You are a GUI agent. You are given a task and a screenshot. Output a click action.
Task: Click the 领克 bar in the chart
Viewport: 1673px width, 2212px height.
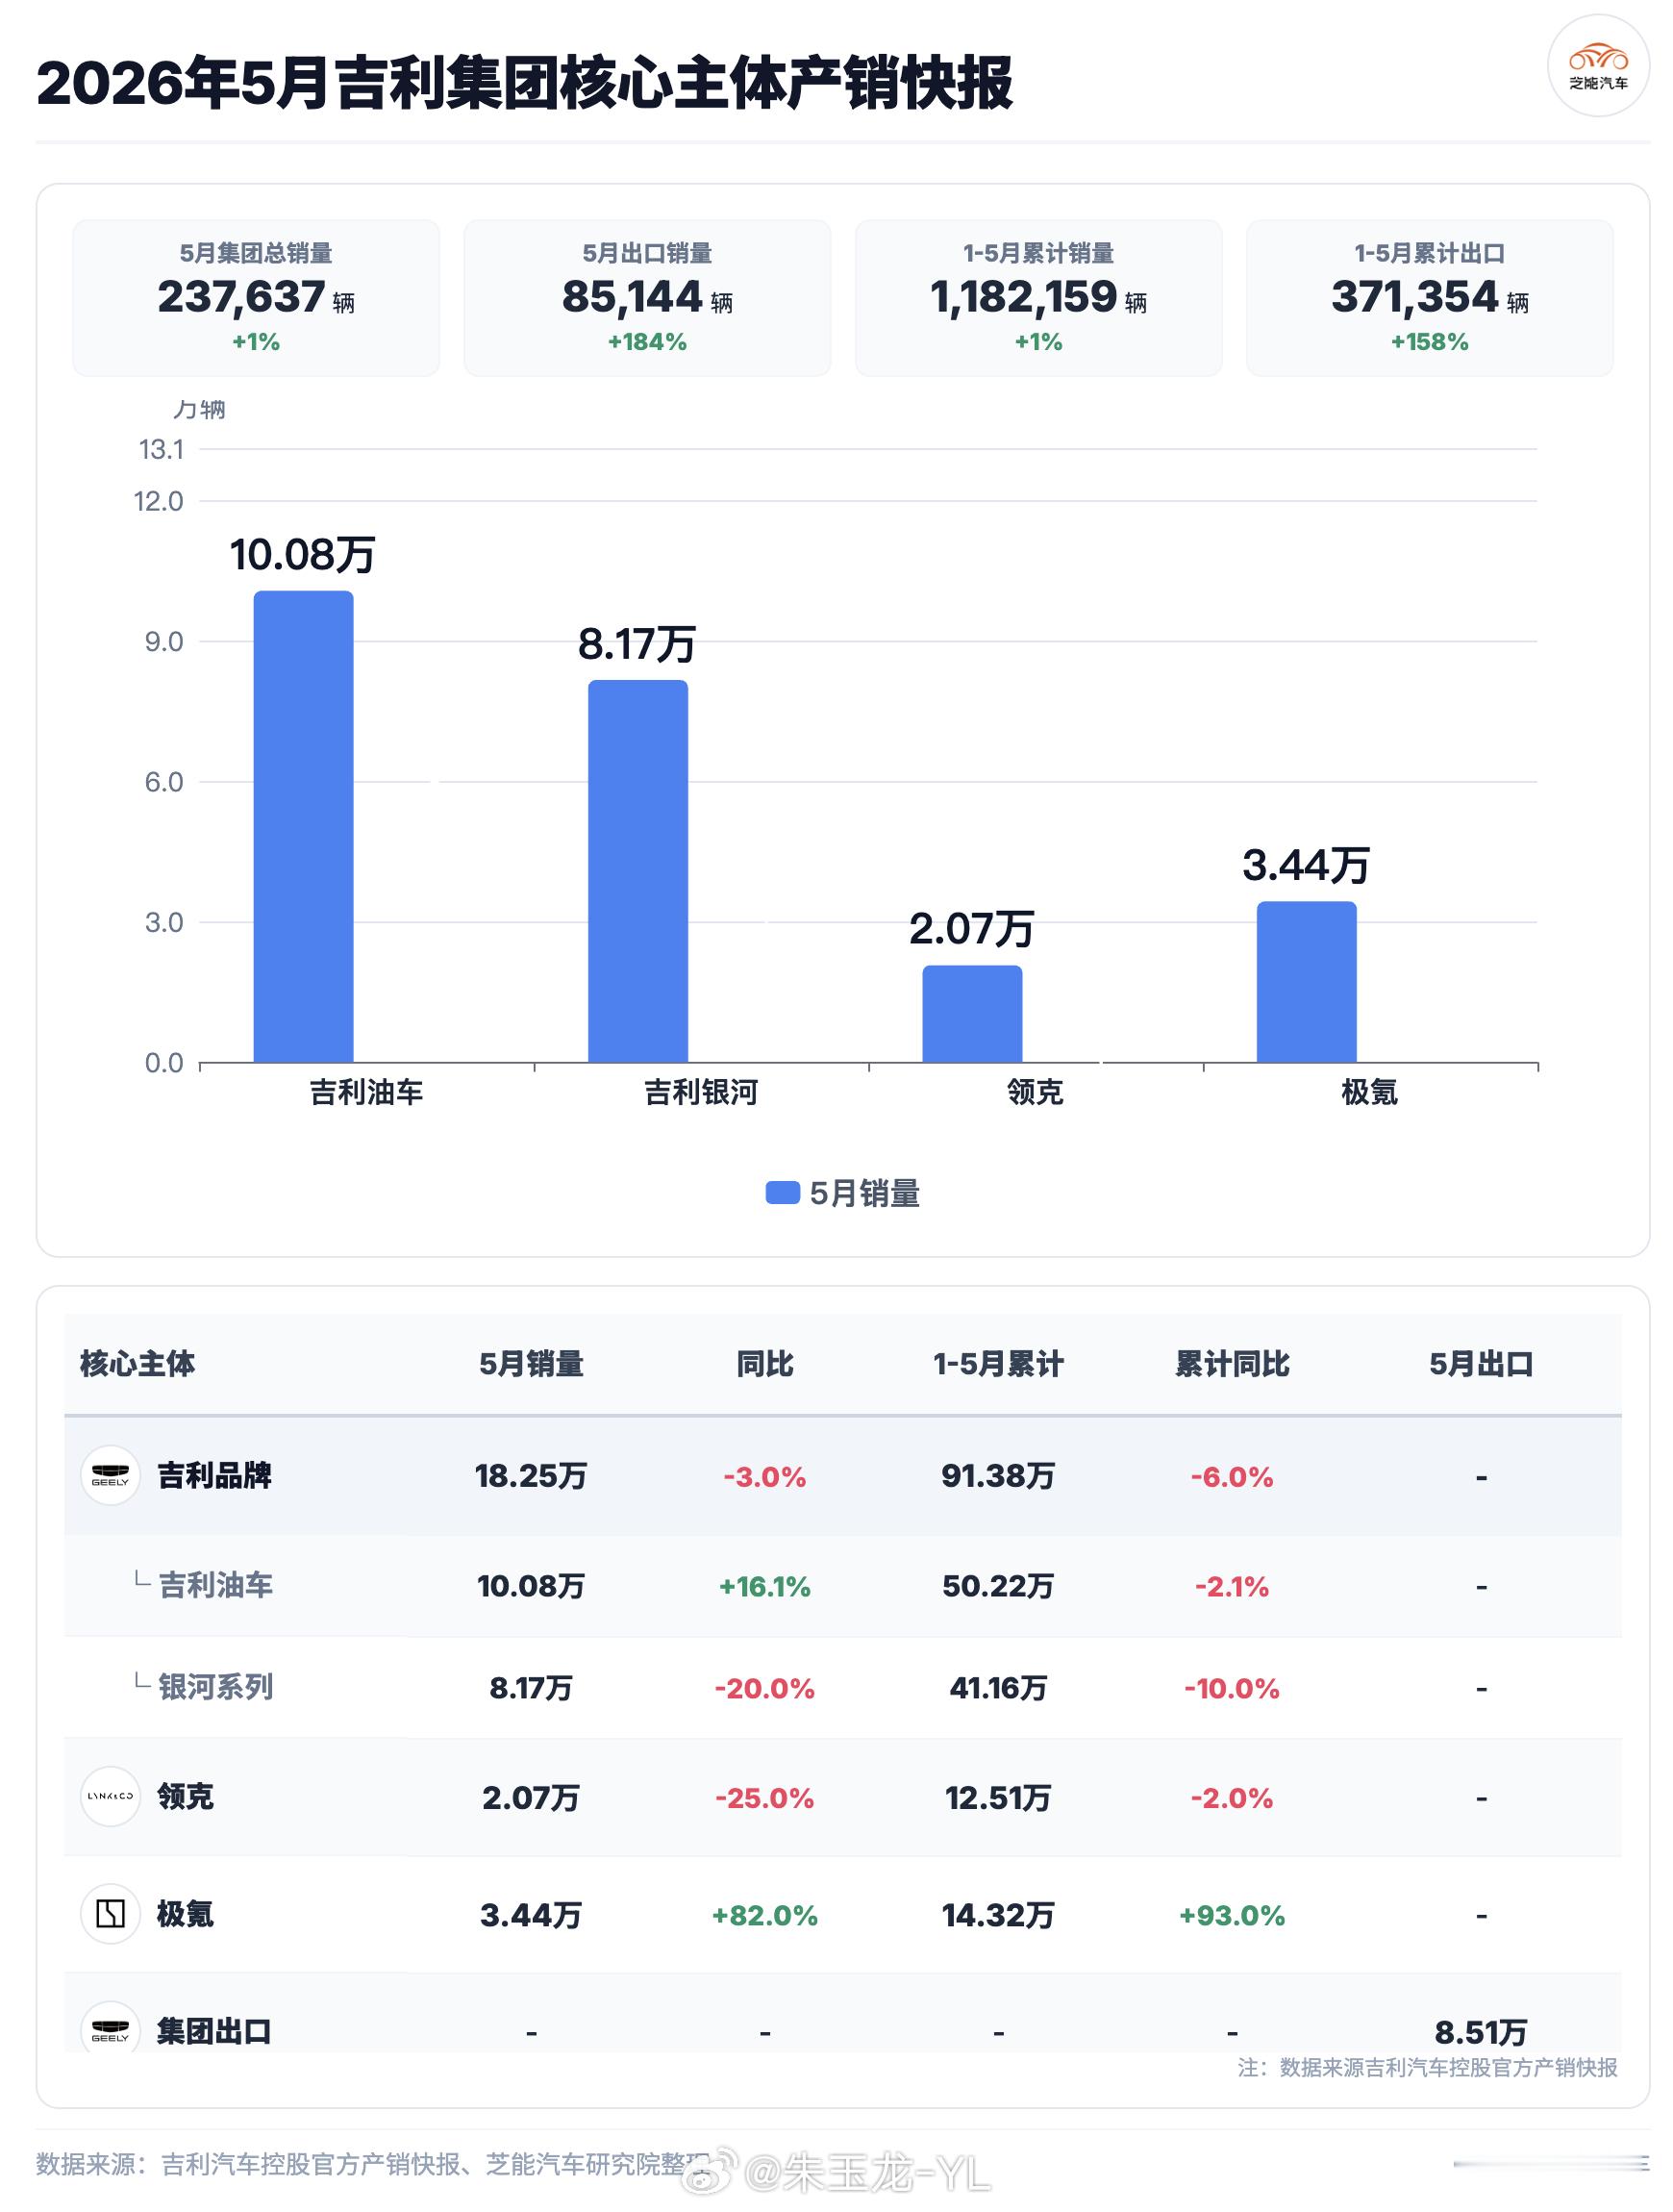972,1013
